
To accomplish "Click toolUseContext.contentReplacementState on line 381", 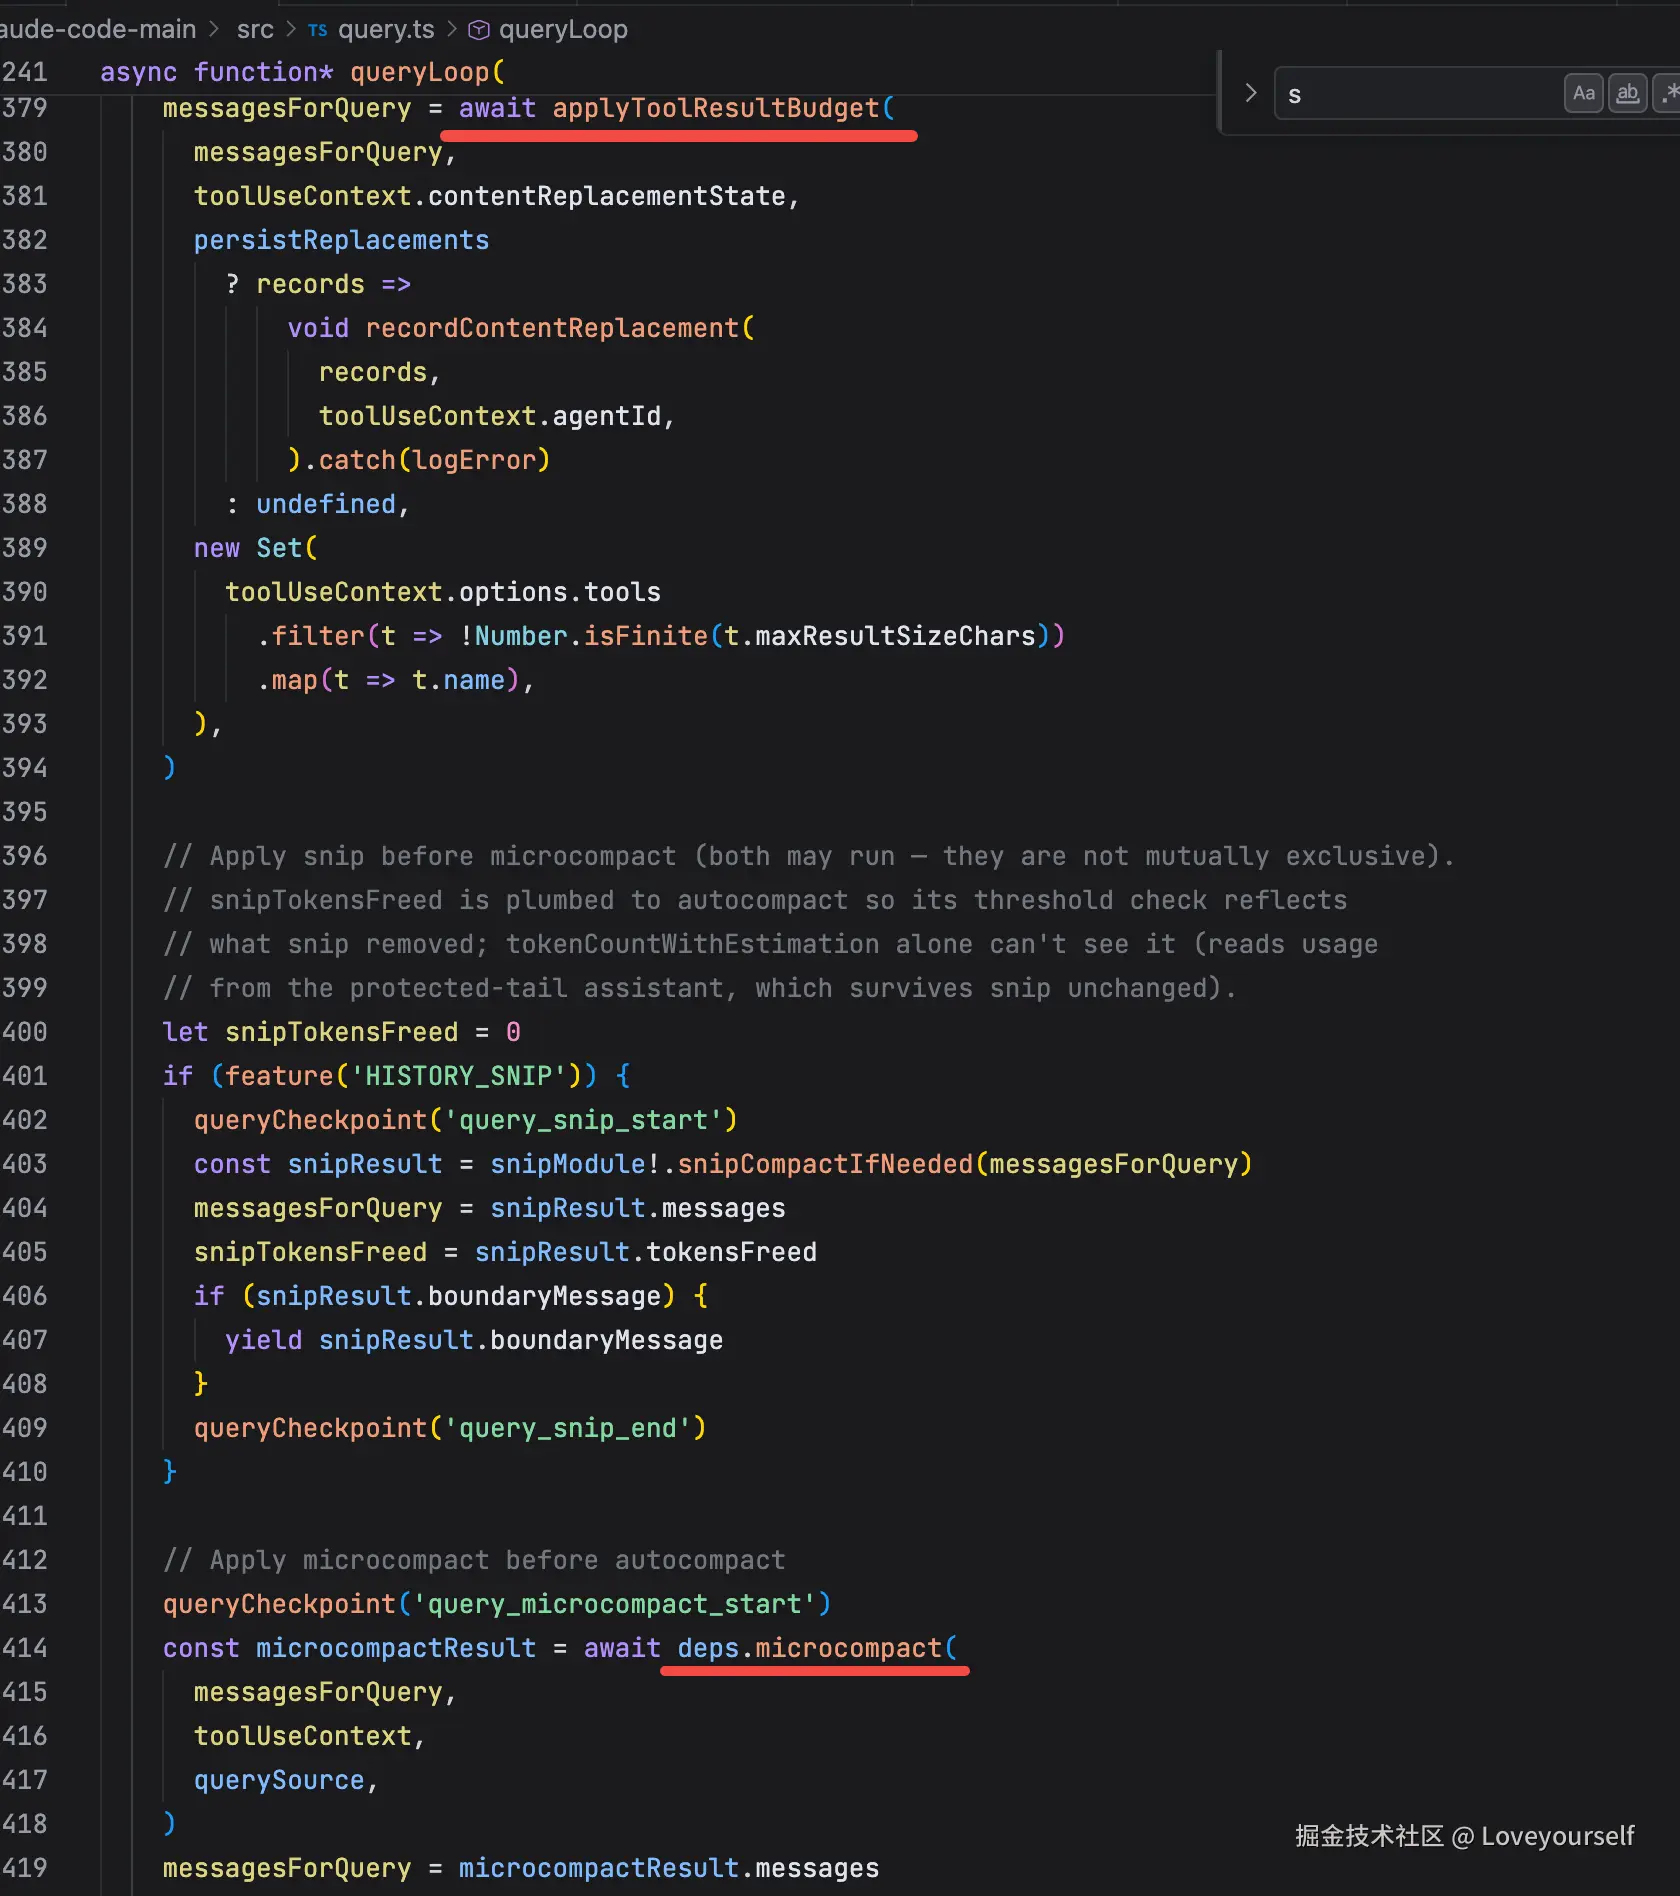I will click(x=490, y=196).
